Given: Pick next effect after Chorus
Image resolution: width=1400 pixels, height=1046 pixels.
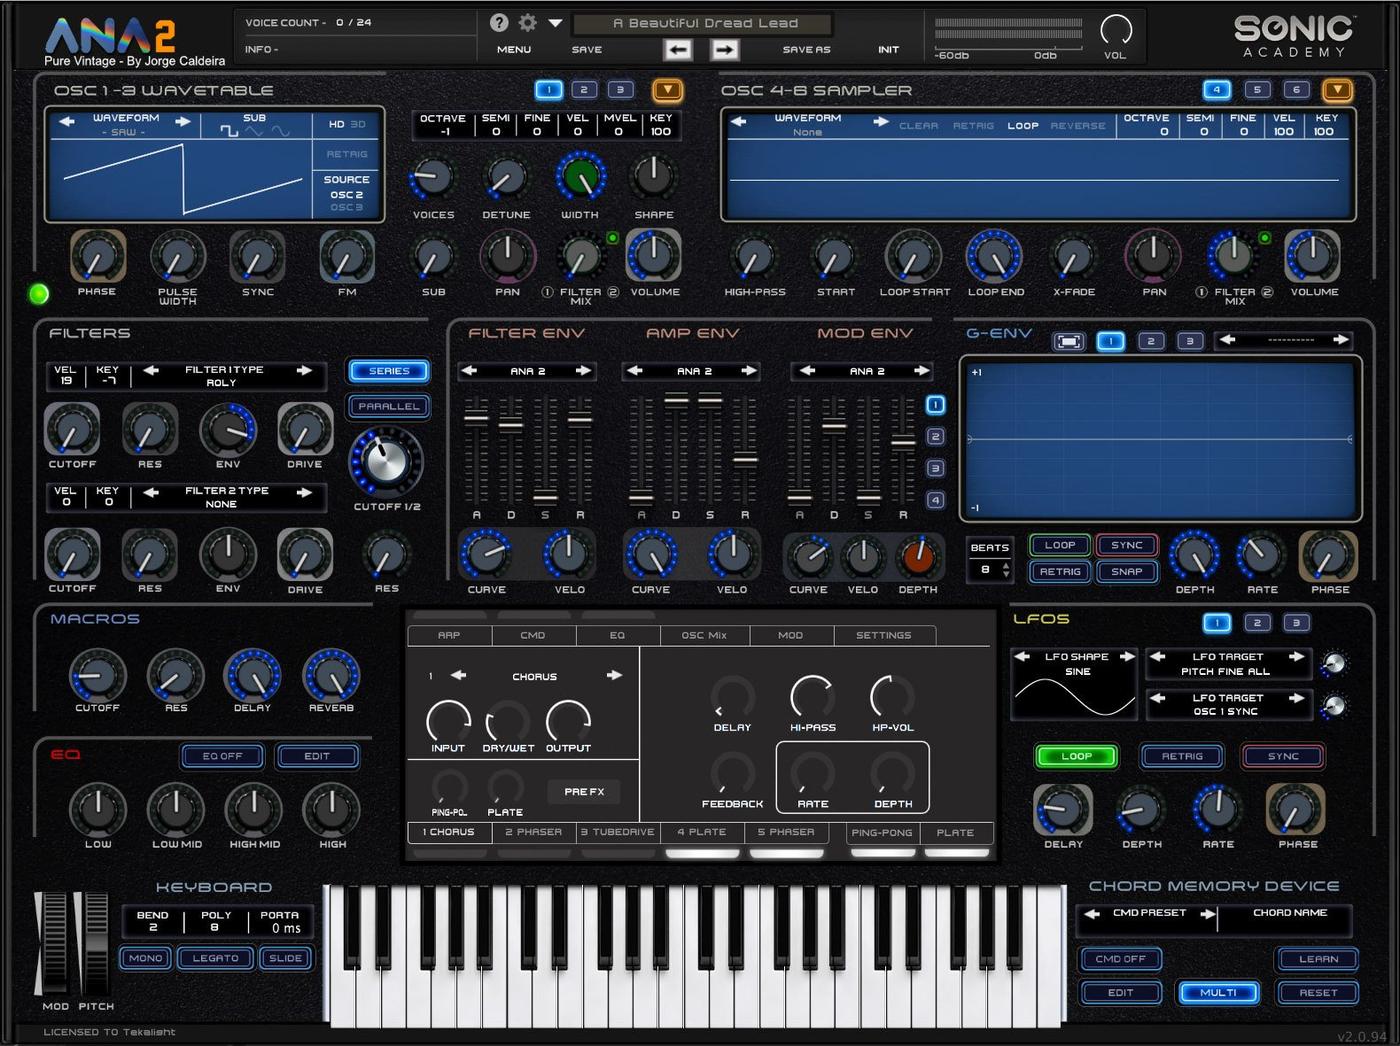Looking at the screenshot, I should [613, 676].
